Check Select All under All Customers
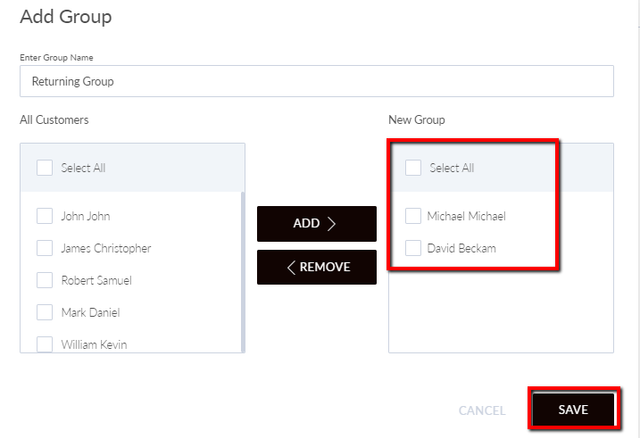The height and width of the screenshot is (438, 640). pos(44,168)
